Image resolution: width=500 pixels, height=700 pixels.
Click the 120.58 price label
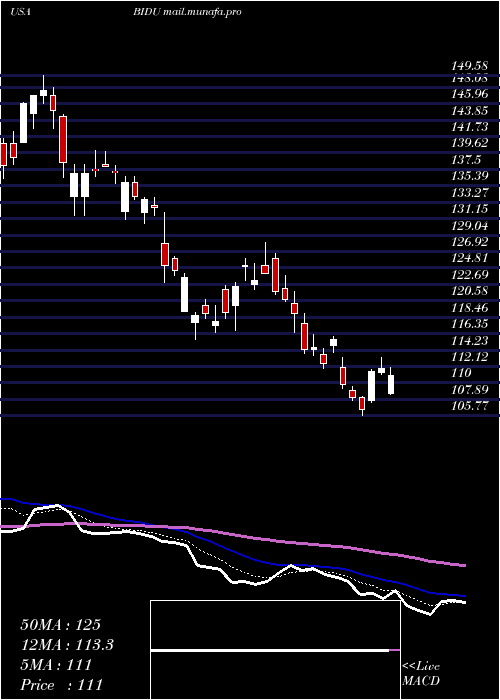pyautogui.click(x=470, y=291)
